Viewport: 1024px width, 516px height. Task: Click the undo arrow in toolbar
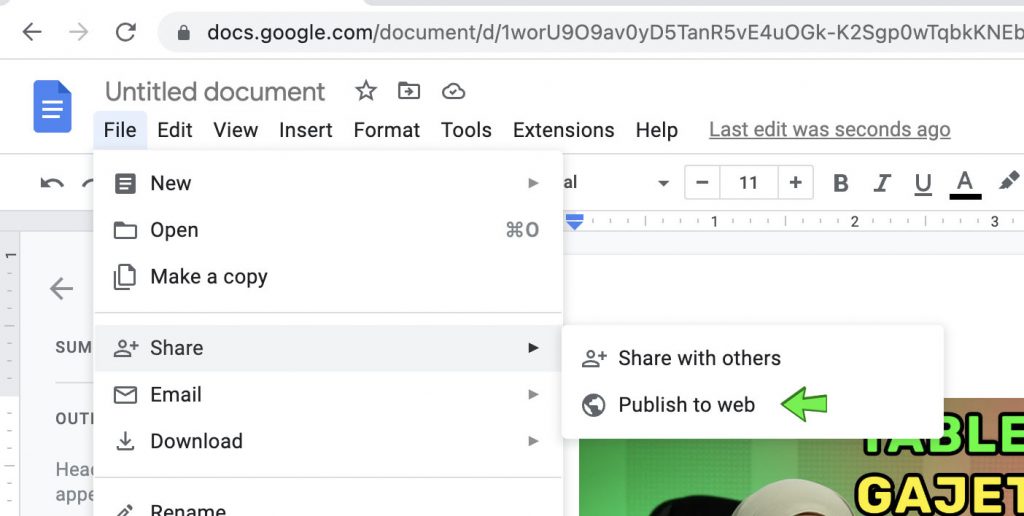(52, 183)
